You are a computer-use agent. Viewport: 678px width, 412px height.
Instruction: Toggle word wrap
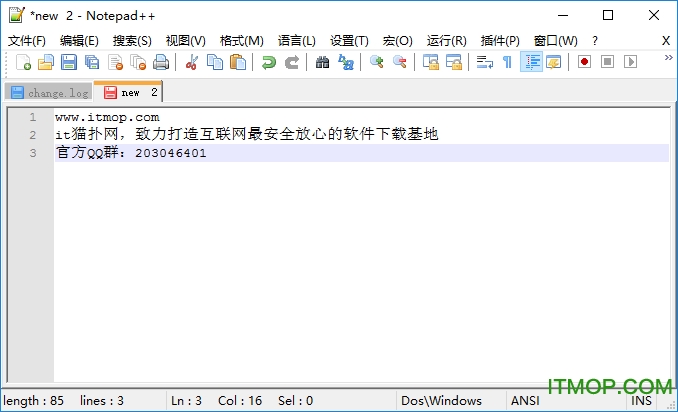click(x=485, y=62)
